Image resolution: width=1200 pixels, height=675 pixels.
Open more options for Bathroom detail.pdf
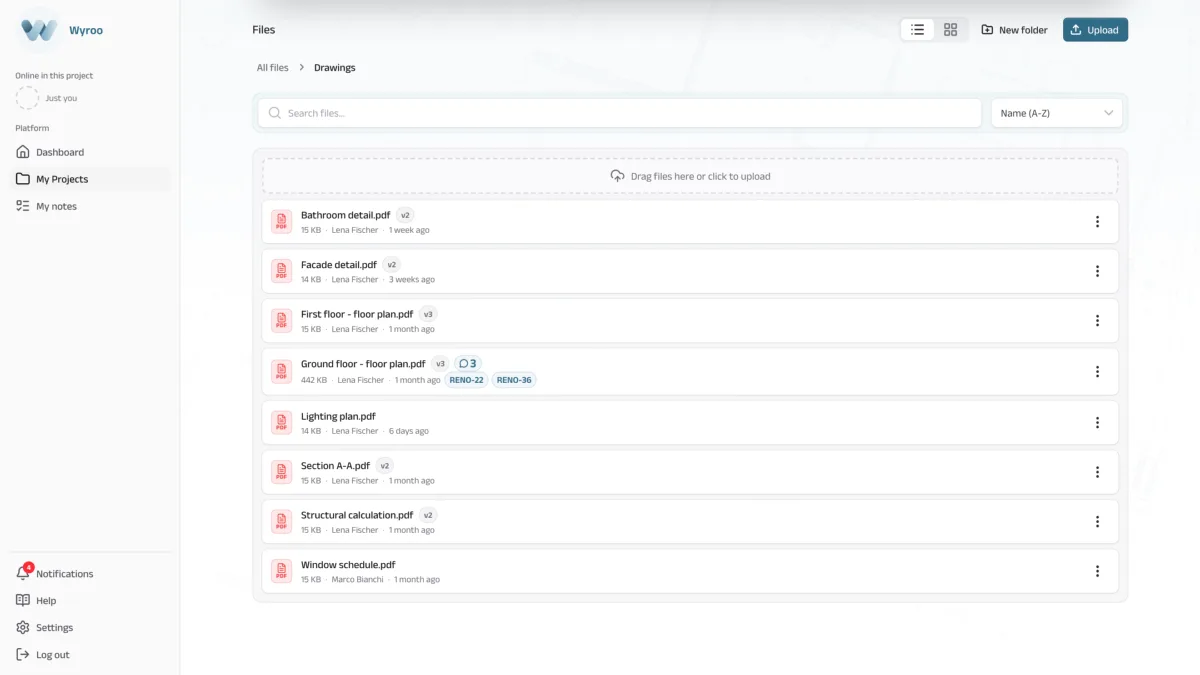[1097, 222]
